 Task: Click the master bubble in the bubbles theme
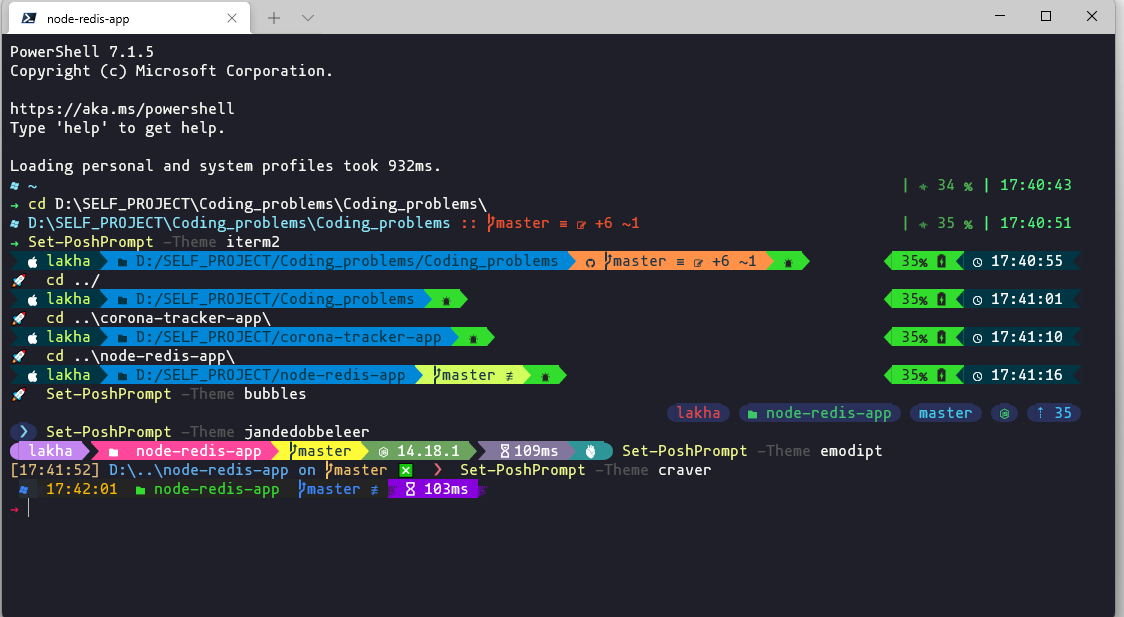click(945, 412)
